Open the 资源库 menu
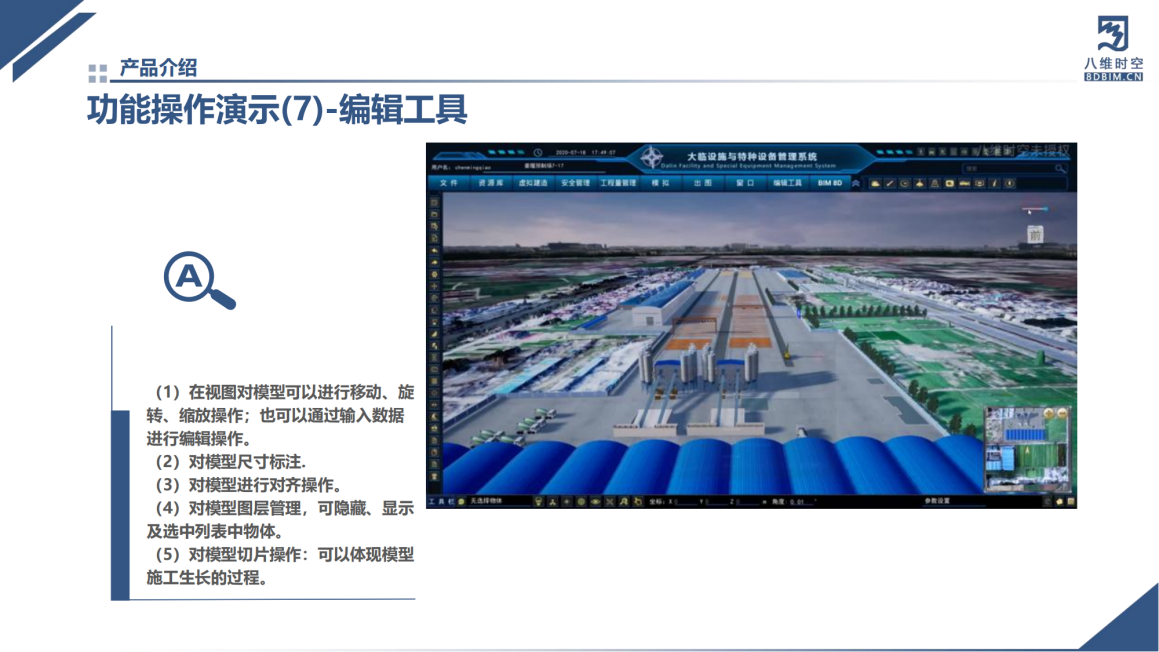 (x=490, y=184)
